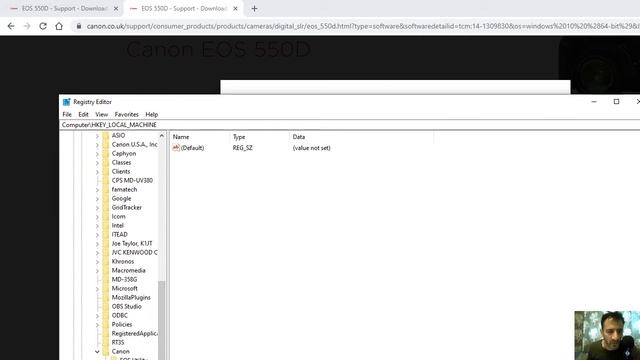This screenshot has width=640, height=360.
Task: Select the ODBC folder icon
Action: click(106, 316)
